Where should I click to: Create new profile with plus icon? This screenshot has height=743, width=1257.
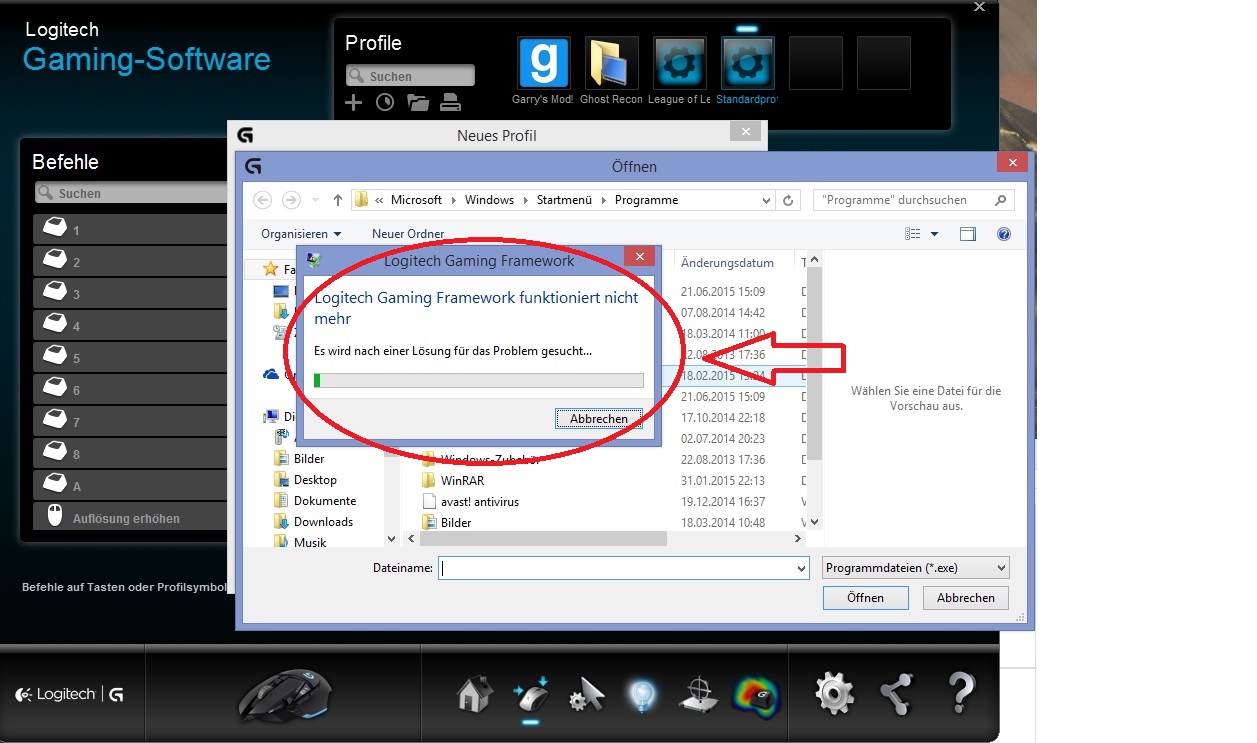click(353, 102)
